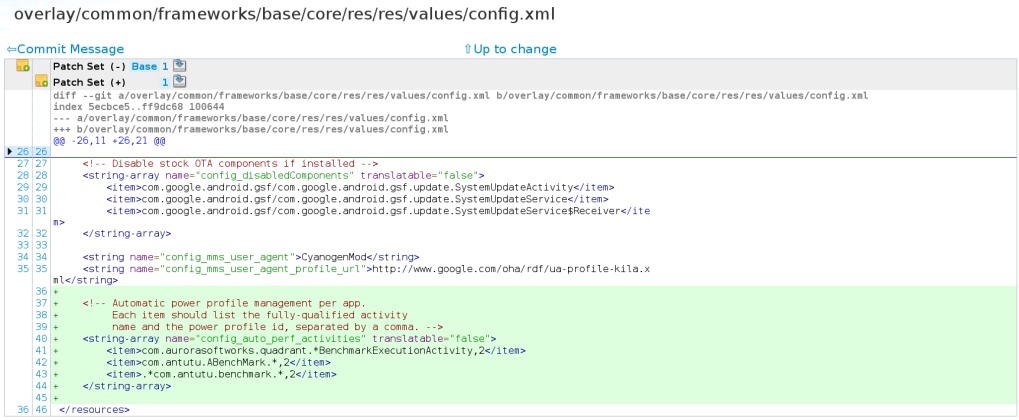Click the add-comment icon for base side
This screenshot has height=420, width=1019.
tap(23, 66)
